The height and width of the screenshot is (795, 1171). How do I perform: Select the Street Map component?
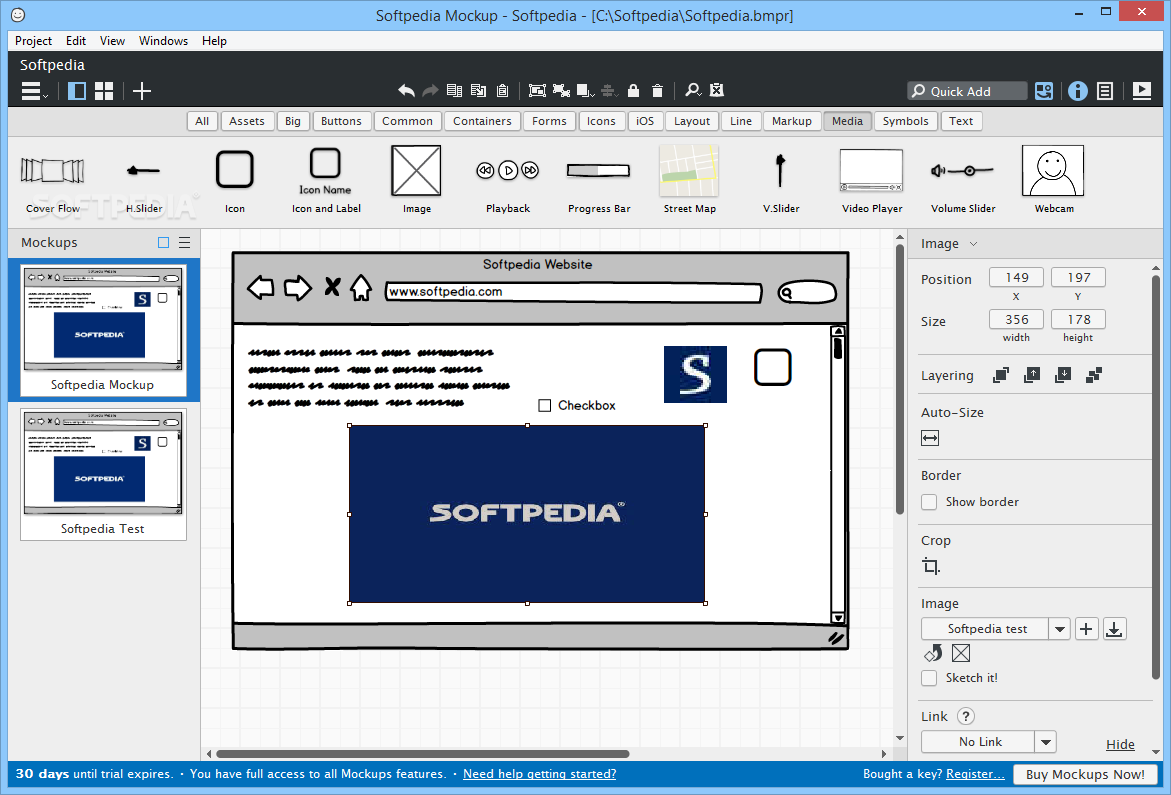(689, 181)
